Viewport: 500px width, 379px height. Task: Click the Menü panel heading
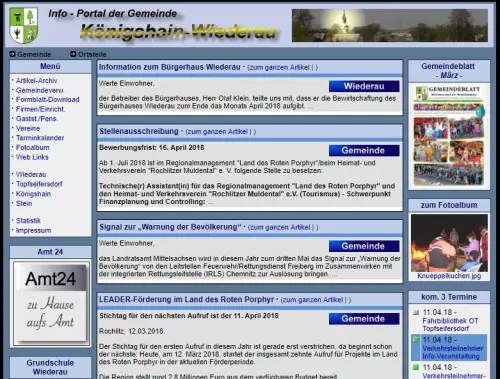[x=50, y=66]
